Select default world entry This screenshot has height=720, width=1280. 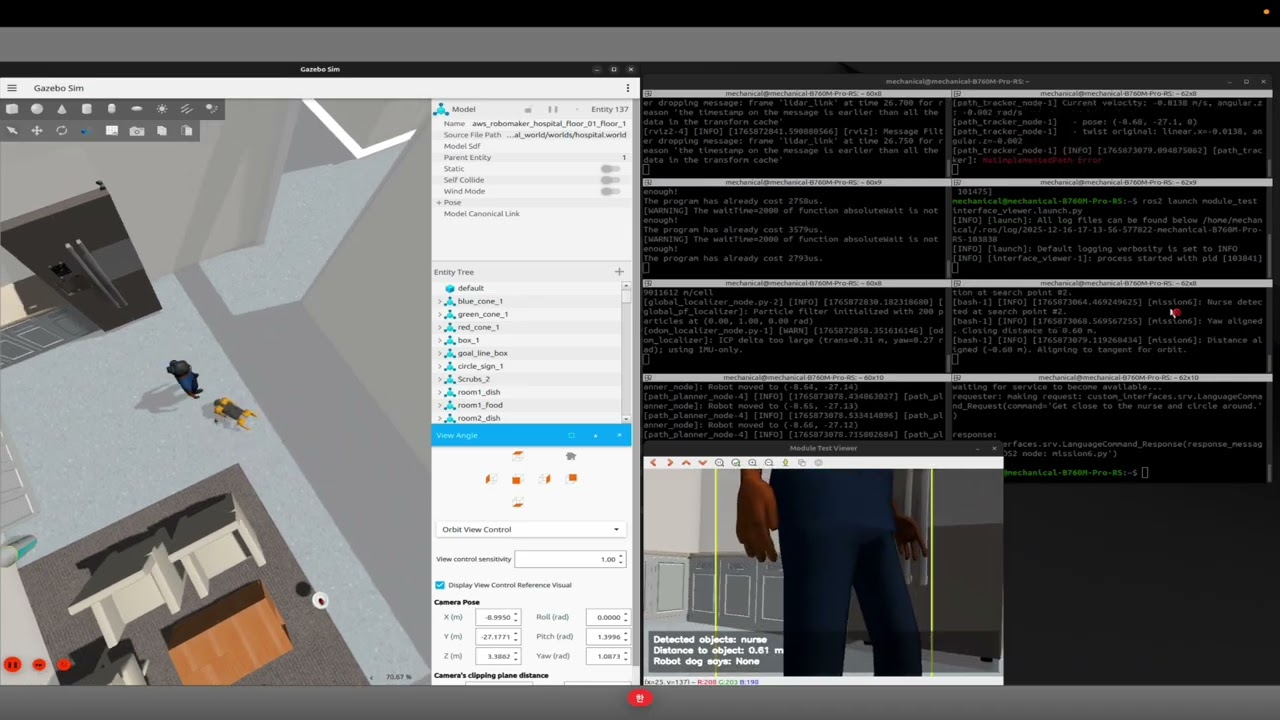[471, 288]
